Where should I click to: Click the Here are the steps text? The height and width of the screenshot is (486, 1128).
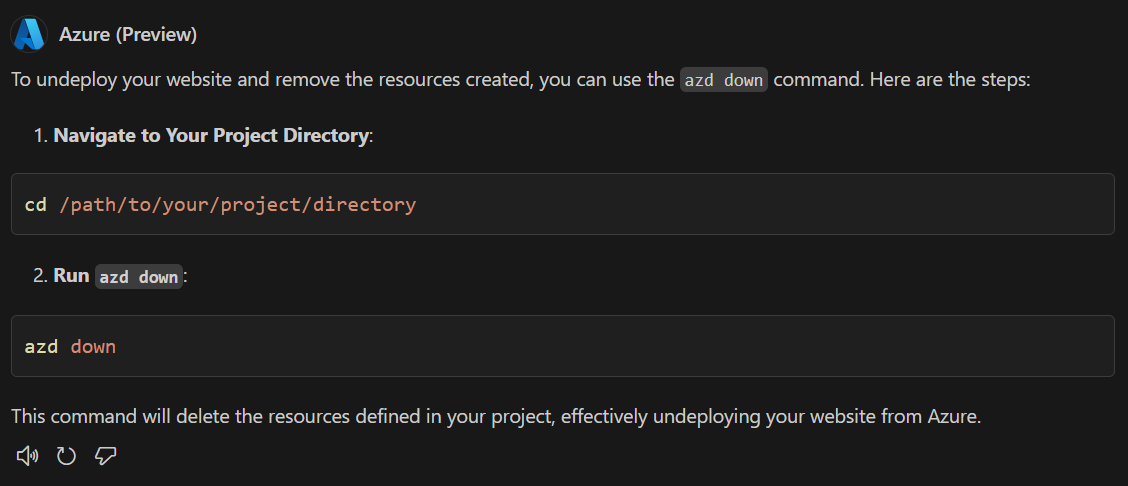click(x=950, y=79)
